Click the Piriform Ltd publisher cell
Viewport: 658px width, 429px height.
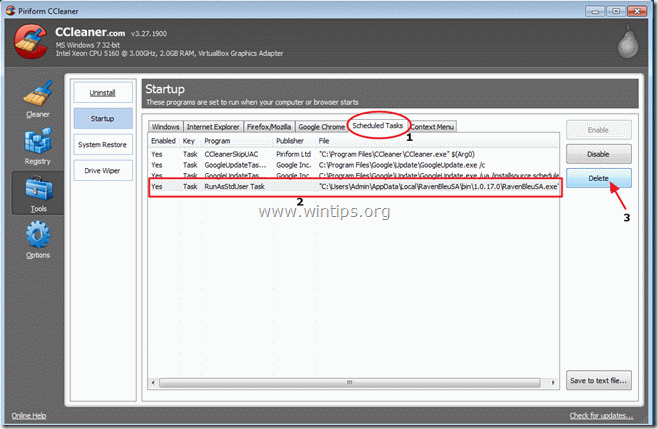point(293,154)
